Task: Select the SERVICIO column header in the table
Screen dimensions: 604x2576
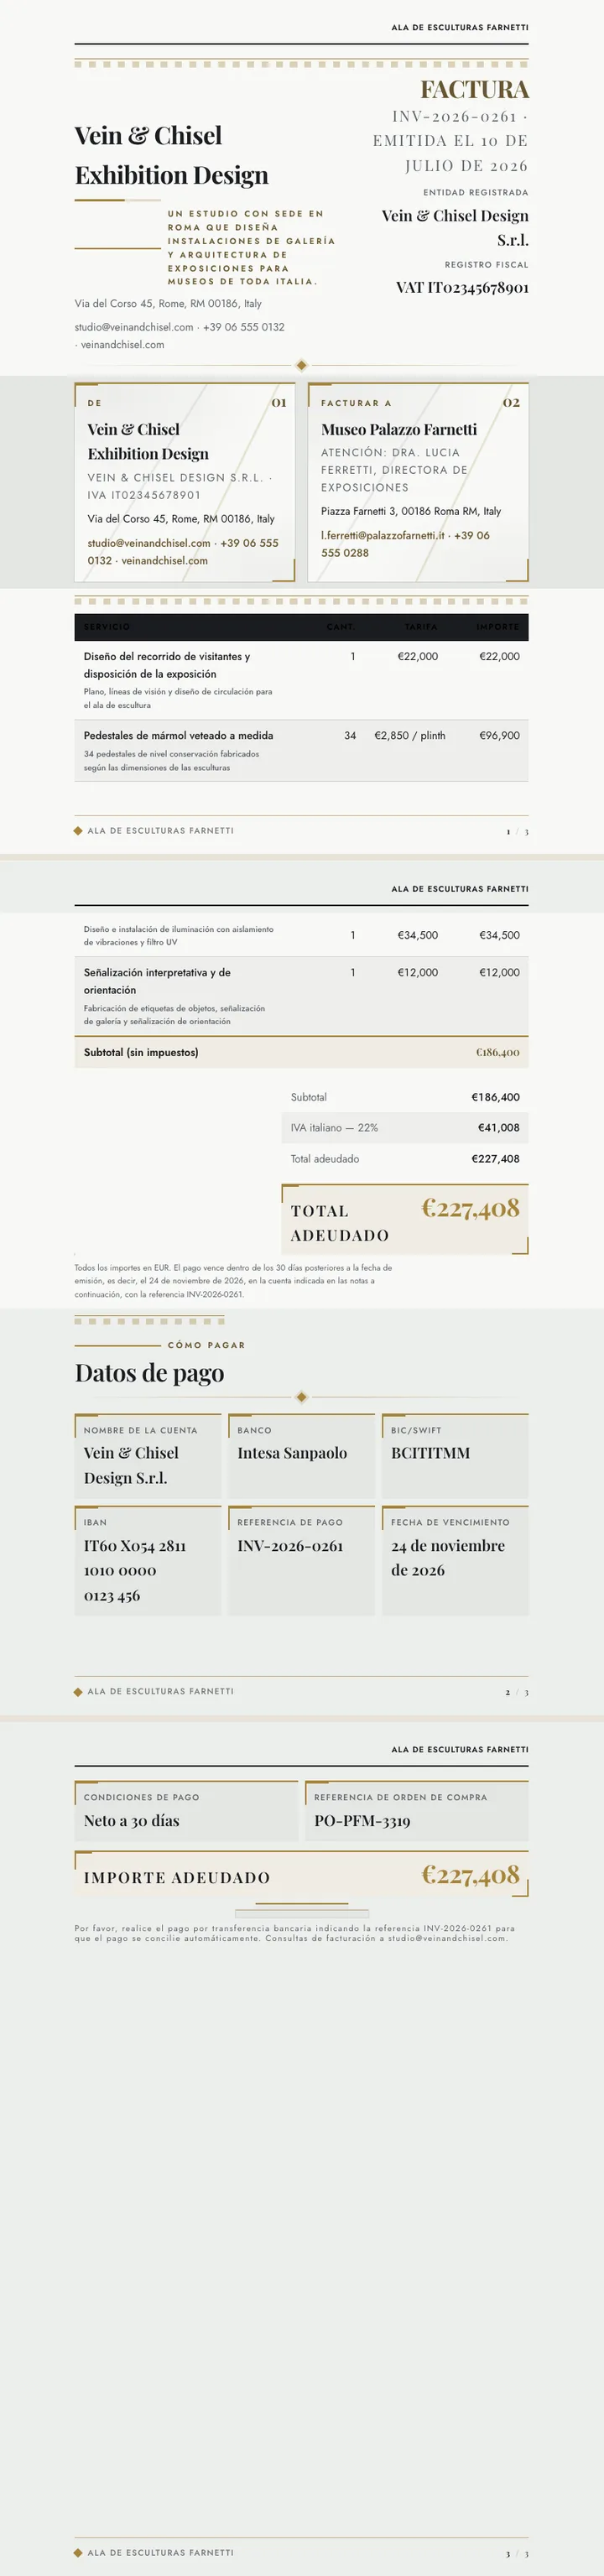Action: pos(107,627)
